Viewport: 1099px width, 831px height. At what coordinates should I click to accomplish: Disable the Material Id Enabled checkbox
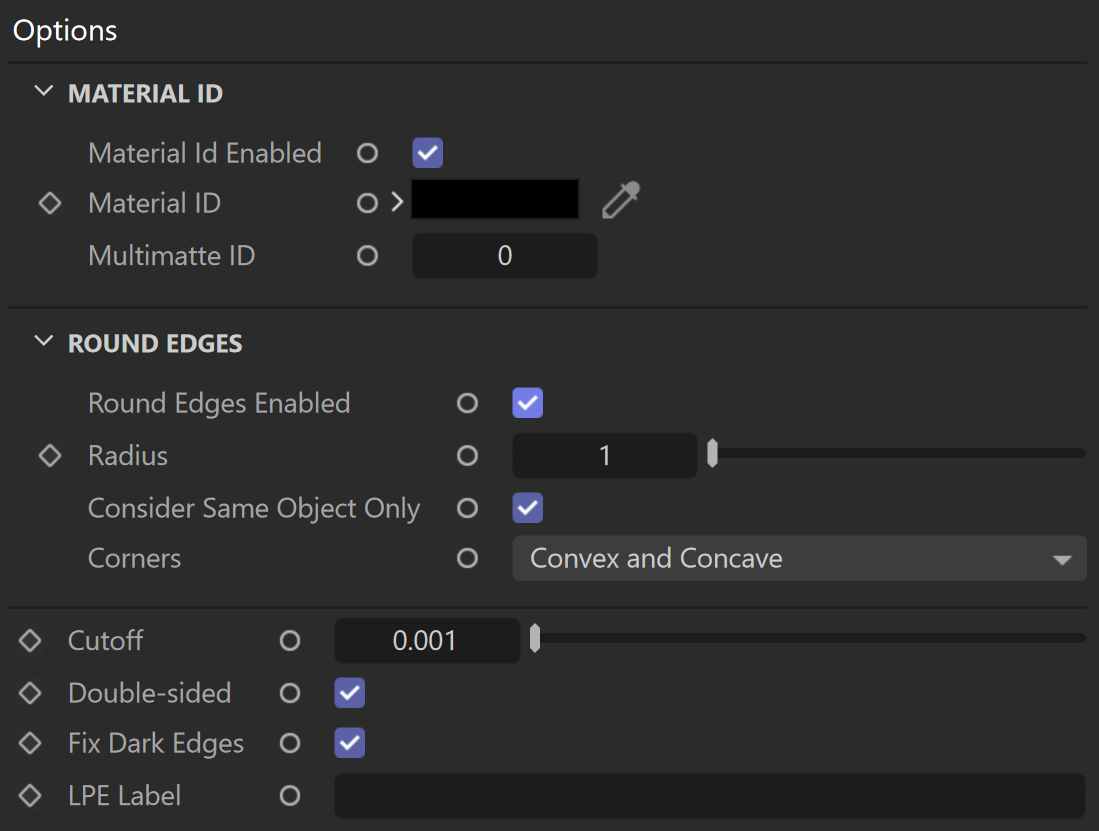click(x=428, y=153)
